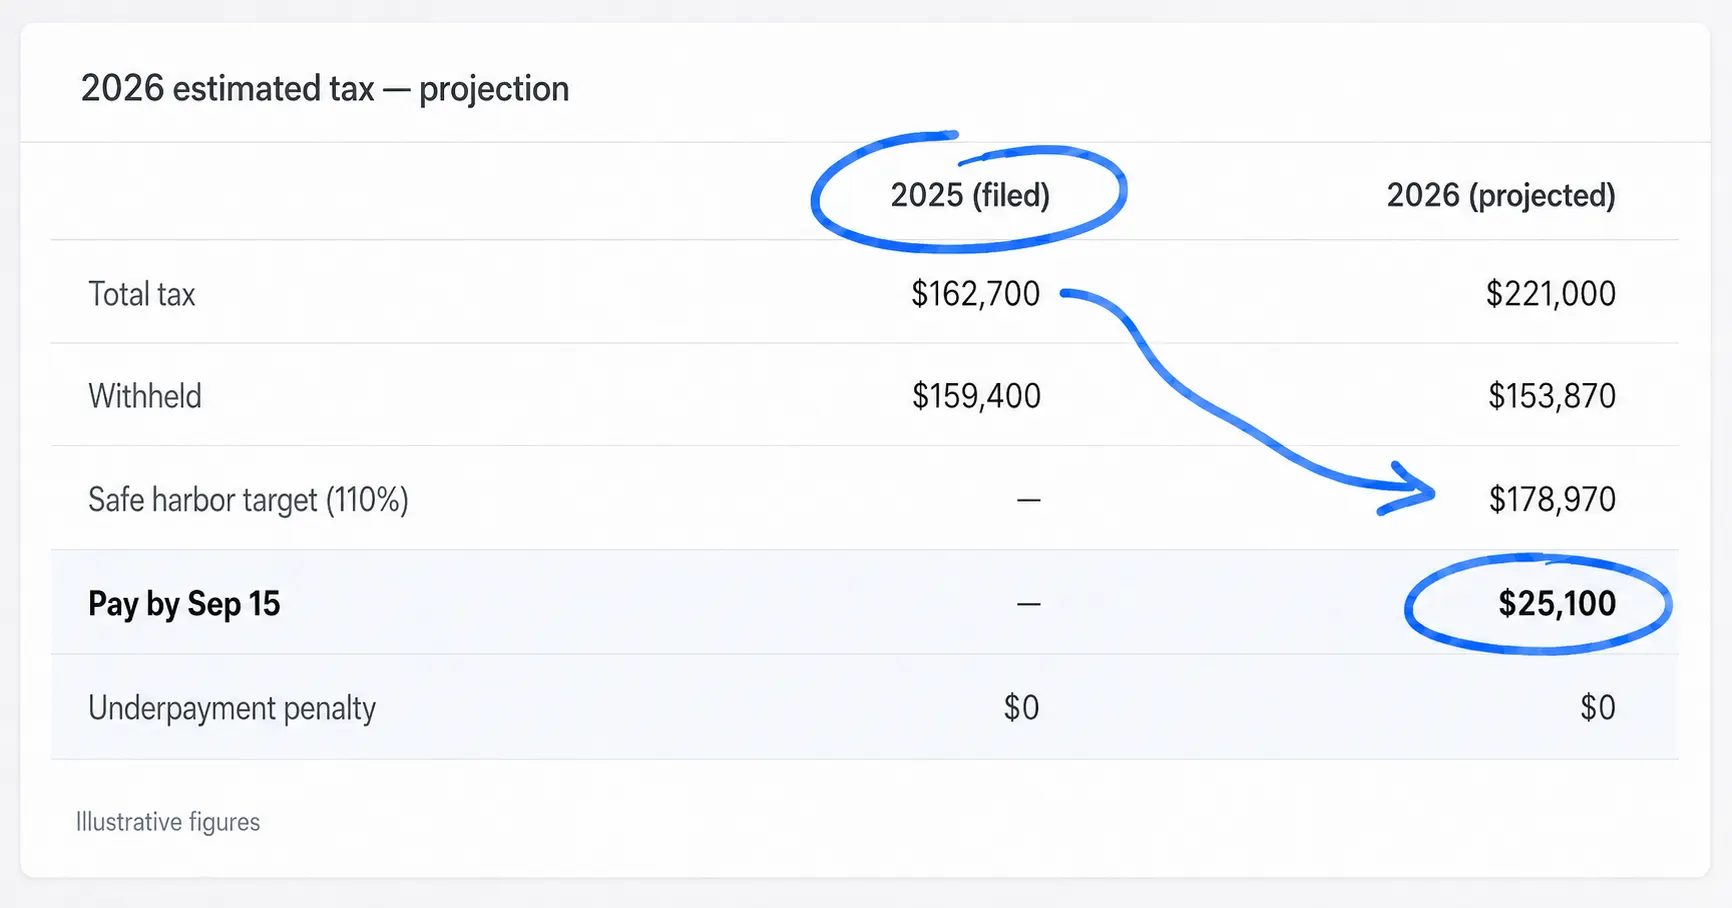Click the 'Underpayment penalty' row label
The image size is (1732, 908).
click(232, 708)
